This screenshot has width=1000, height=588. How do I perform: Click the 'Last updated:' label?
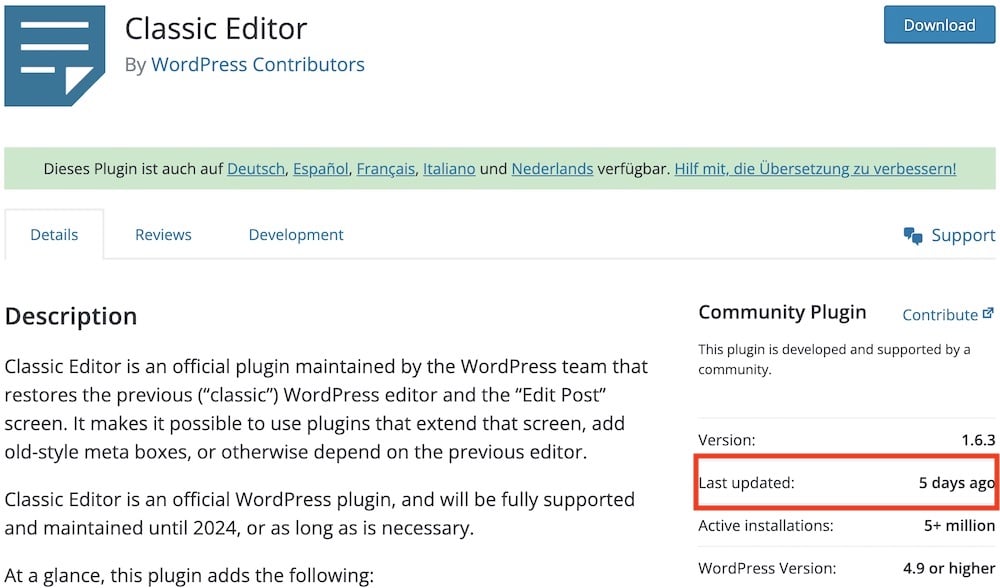(746, 483)
